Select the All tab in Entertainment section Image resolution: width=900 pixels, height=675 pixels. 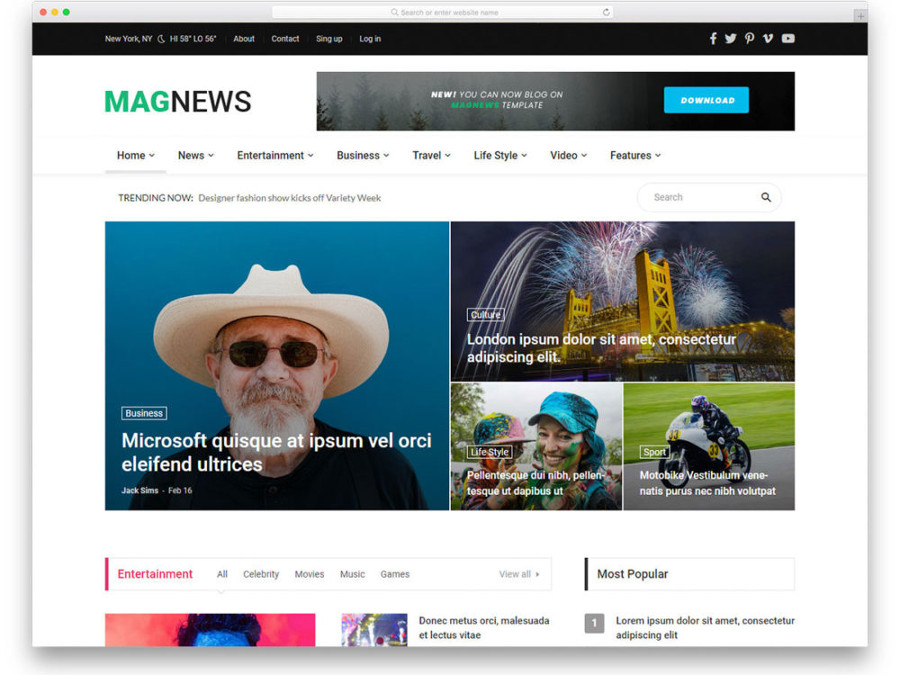coord(222,574)
